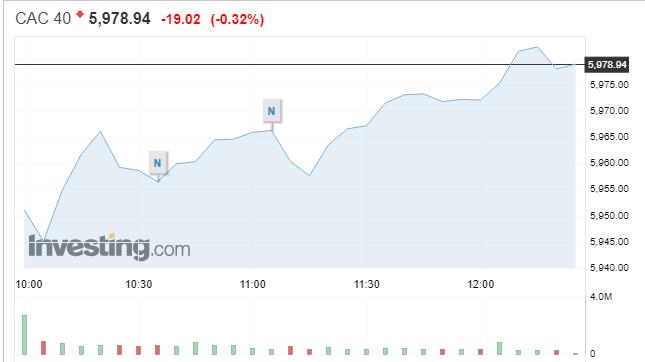The height and width of the screenshot is (362, 645).
Task: Click the first red volume bar
Action: point(44,348)
